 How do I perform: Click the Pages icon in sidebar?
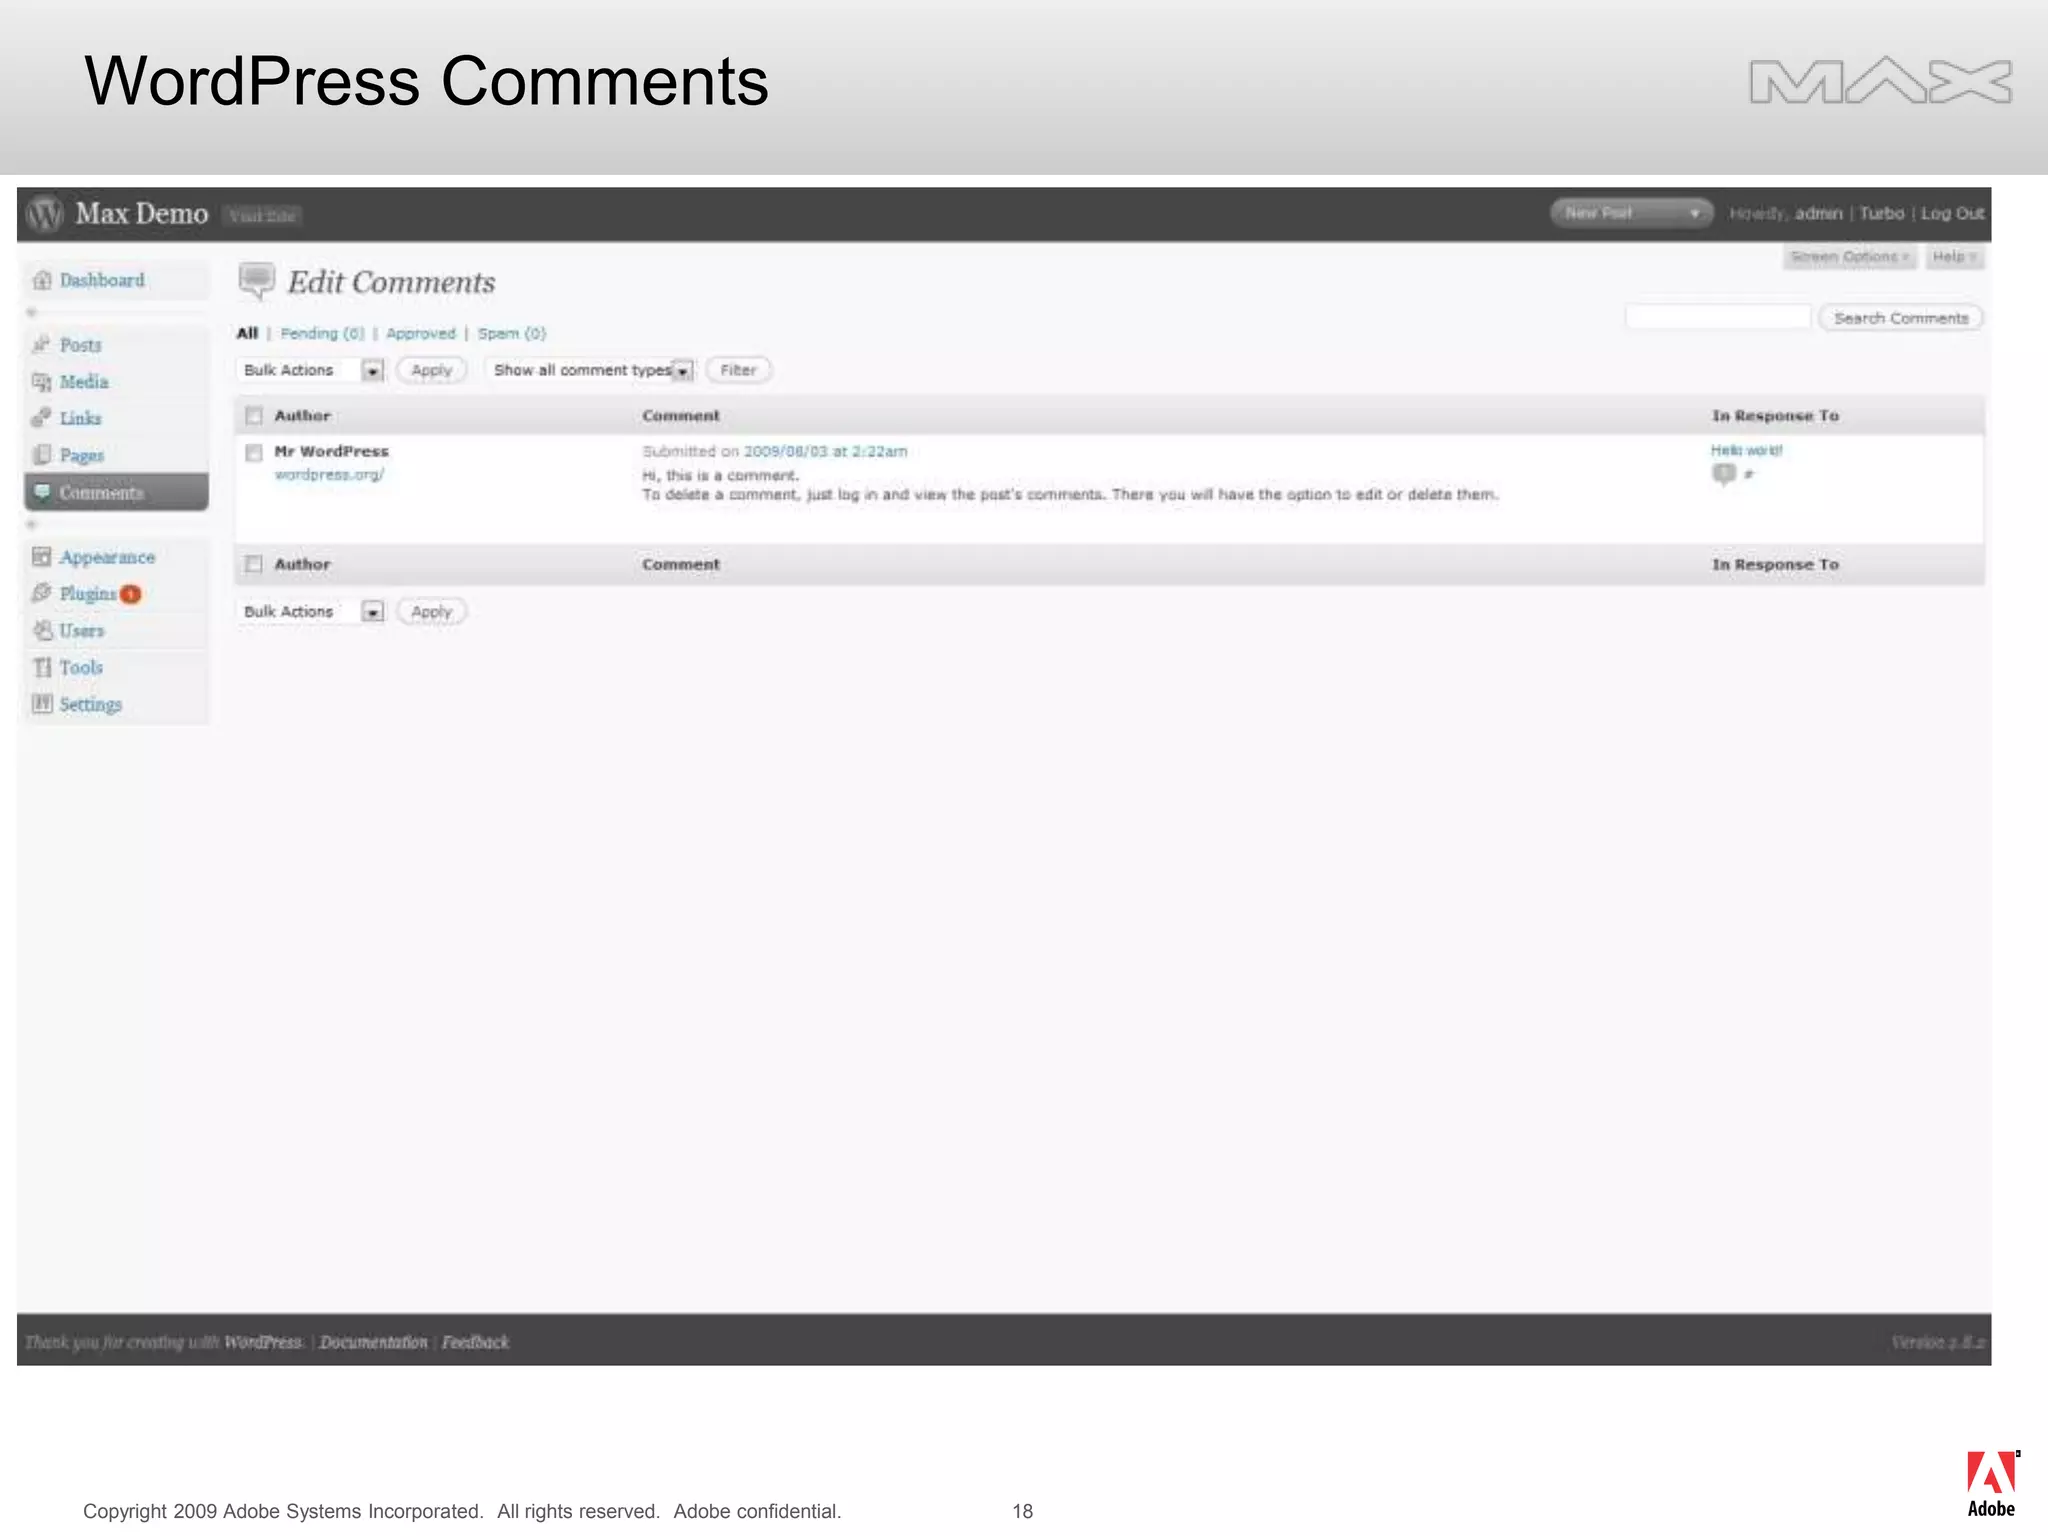coord(41,455)
